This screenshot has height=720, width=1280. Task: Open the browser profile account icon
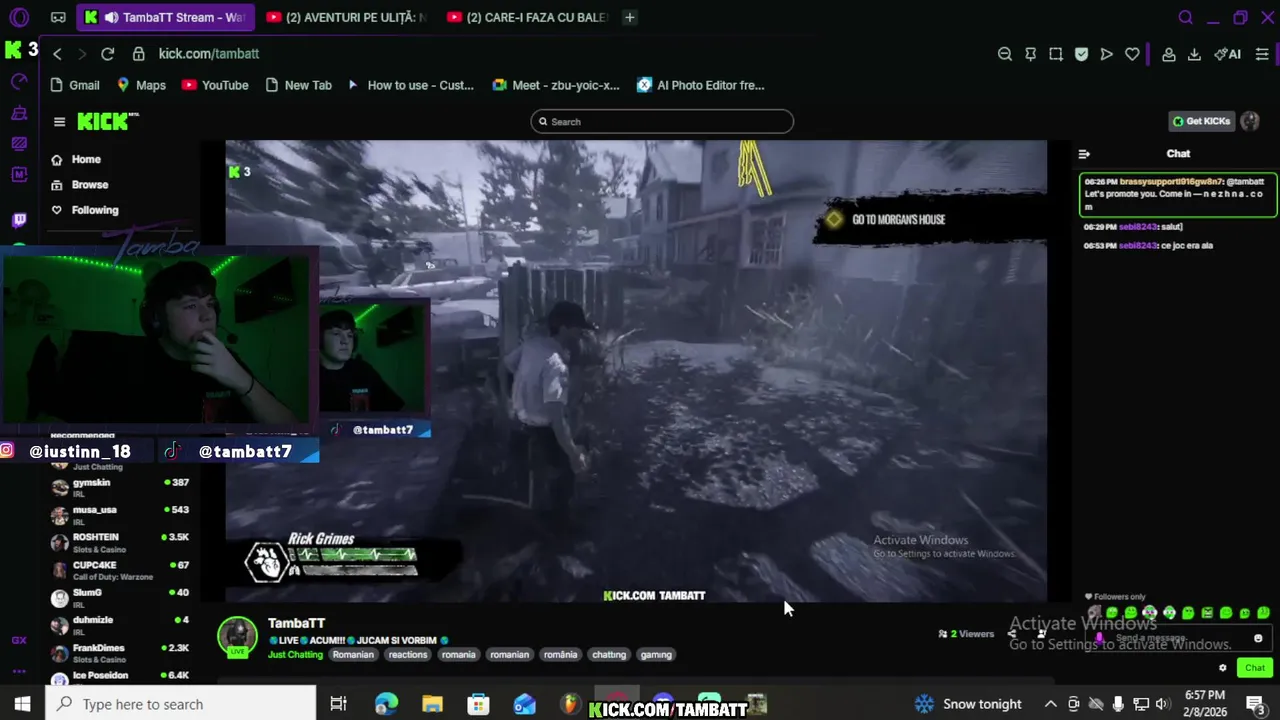click(1168, 54)
